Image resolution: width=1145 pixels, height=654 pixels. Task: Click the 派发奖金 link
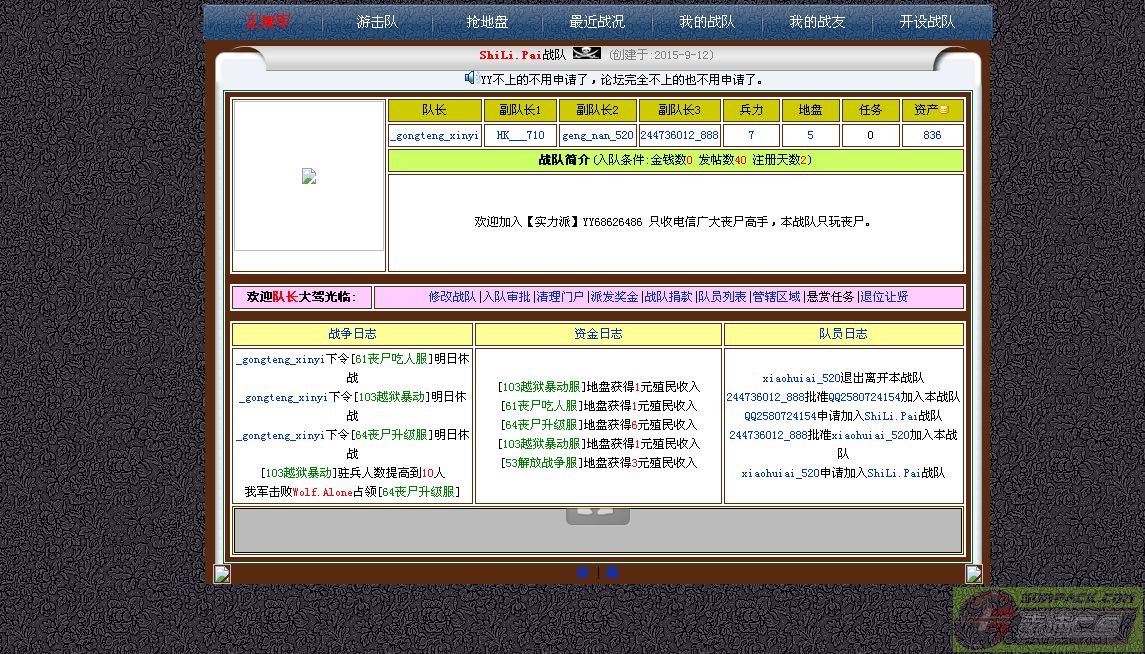click(614, 297)
